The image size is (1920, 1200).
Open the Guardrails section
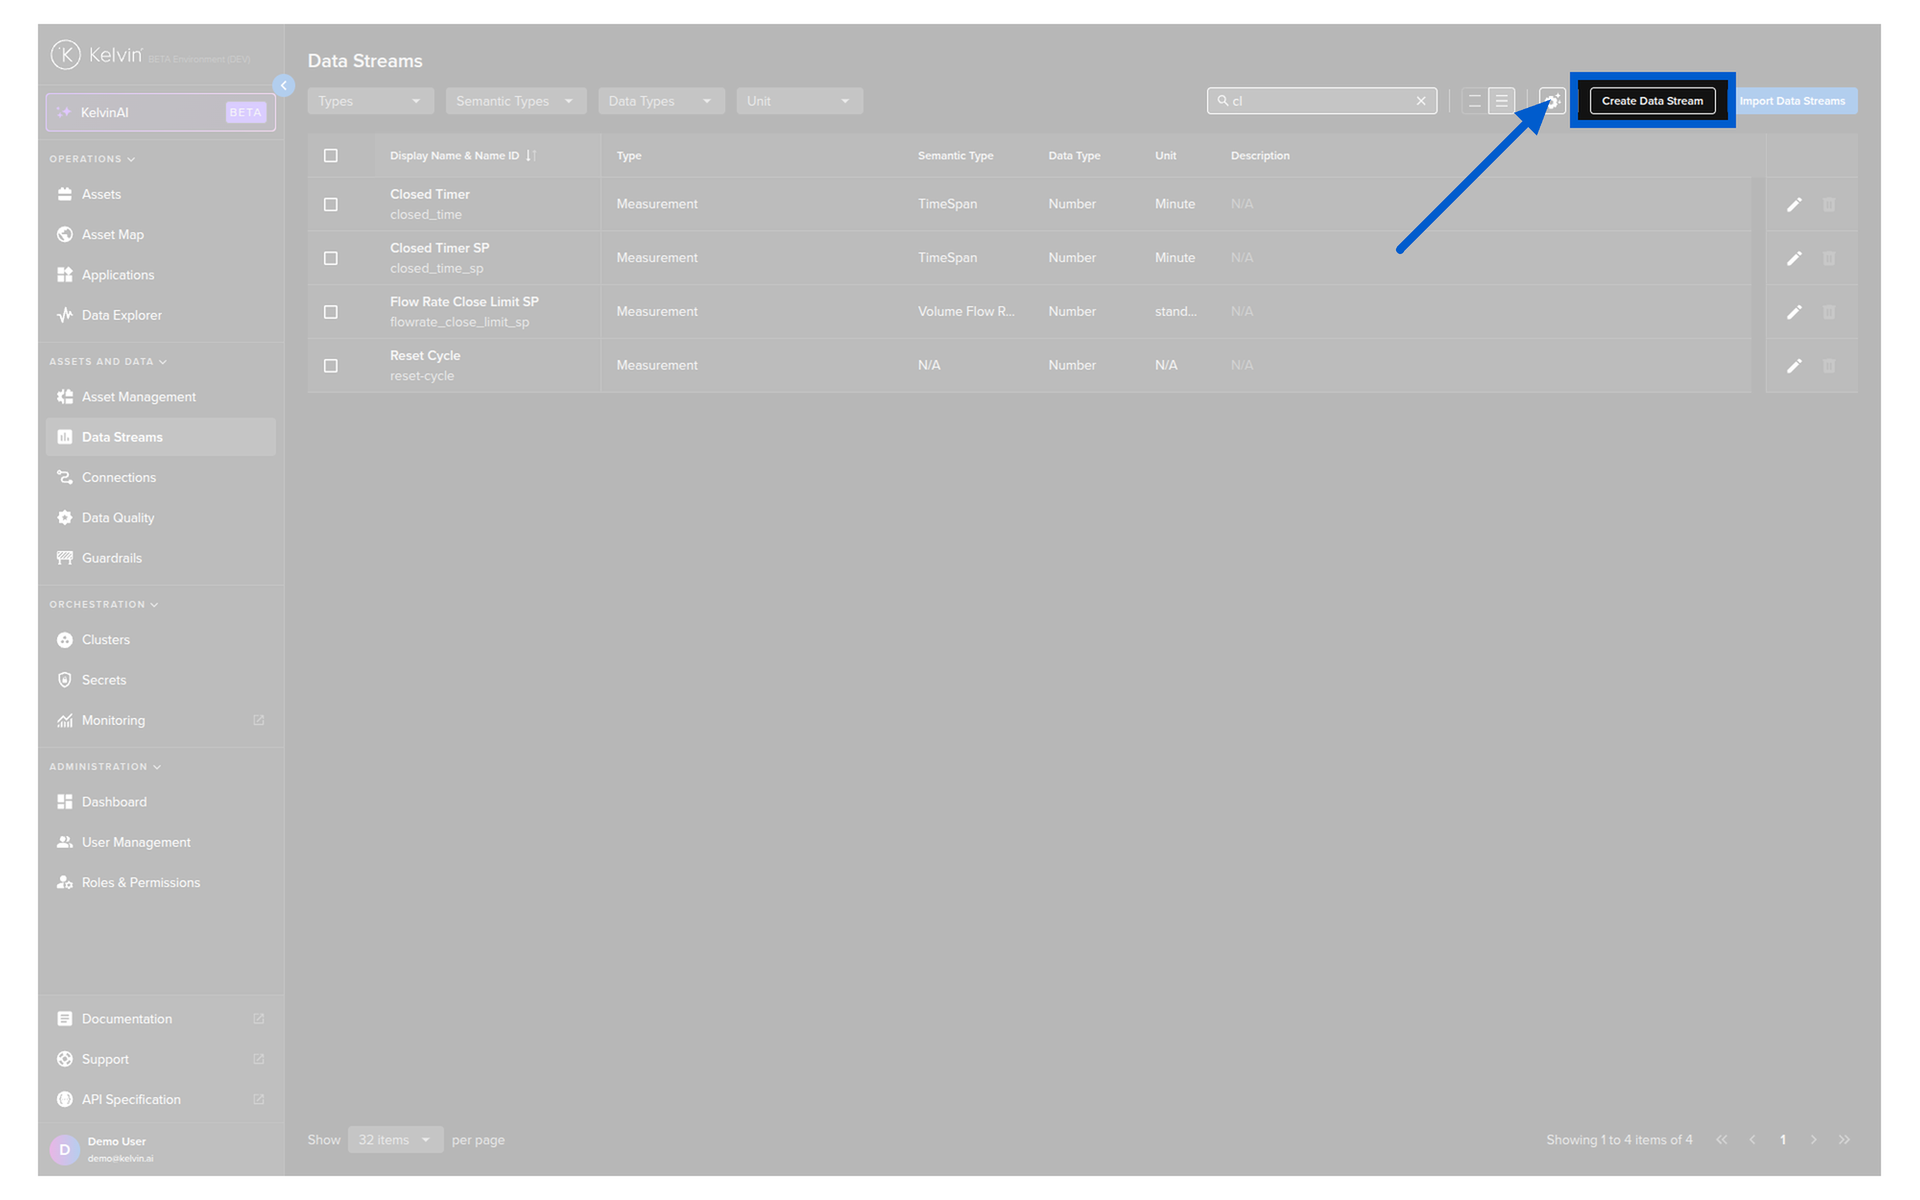coord(111,558)
